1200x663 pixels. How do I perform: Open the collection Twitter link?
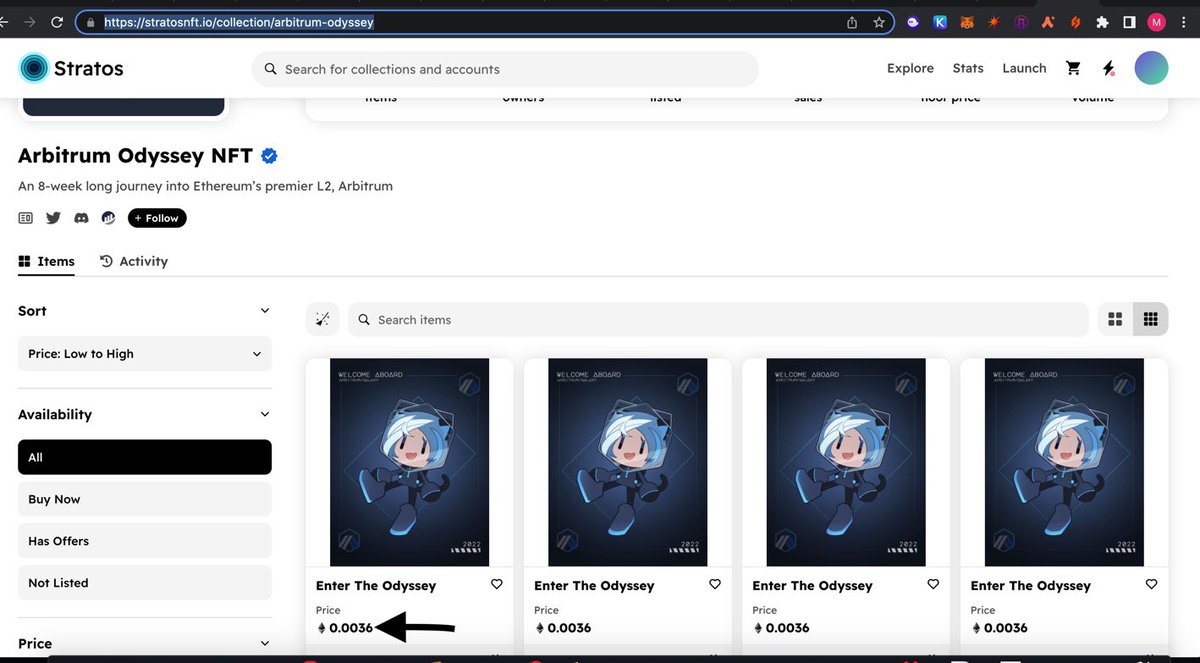(54, 218)
